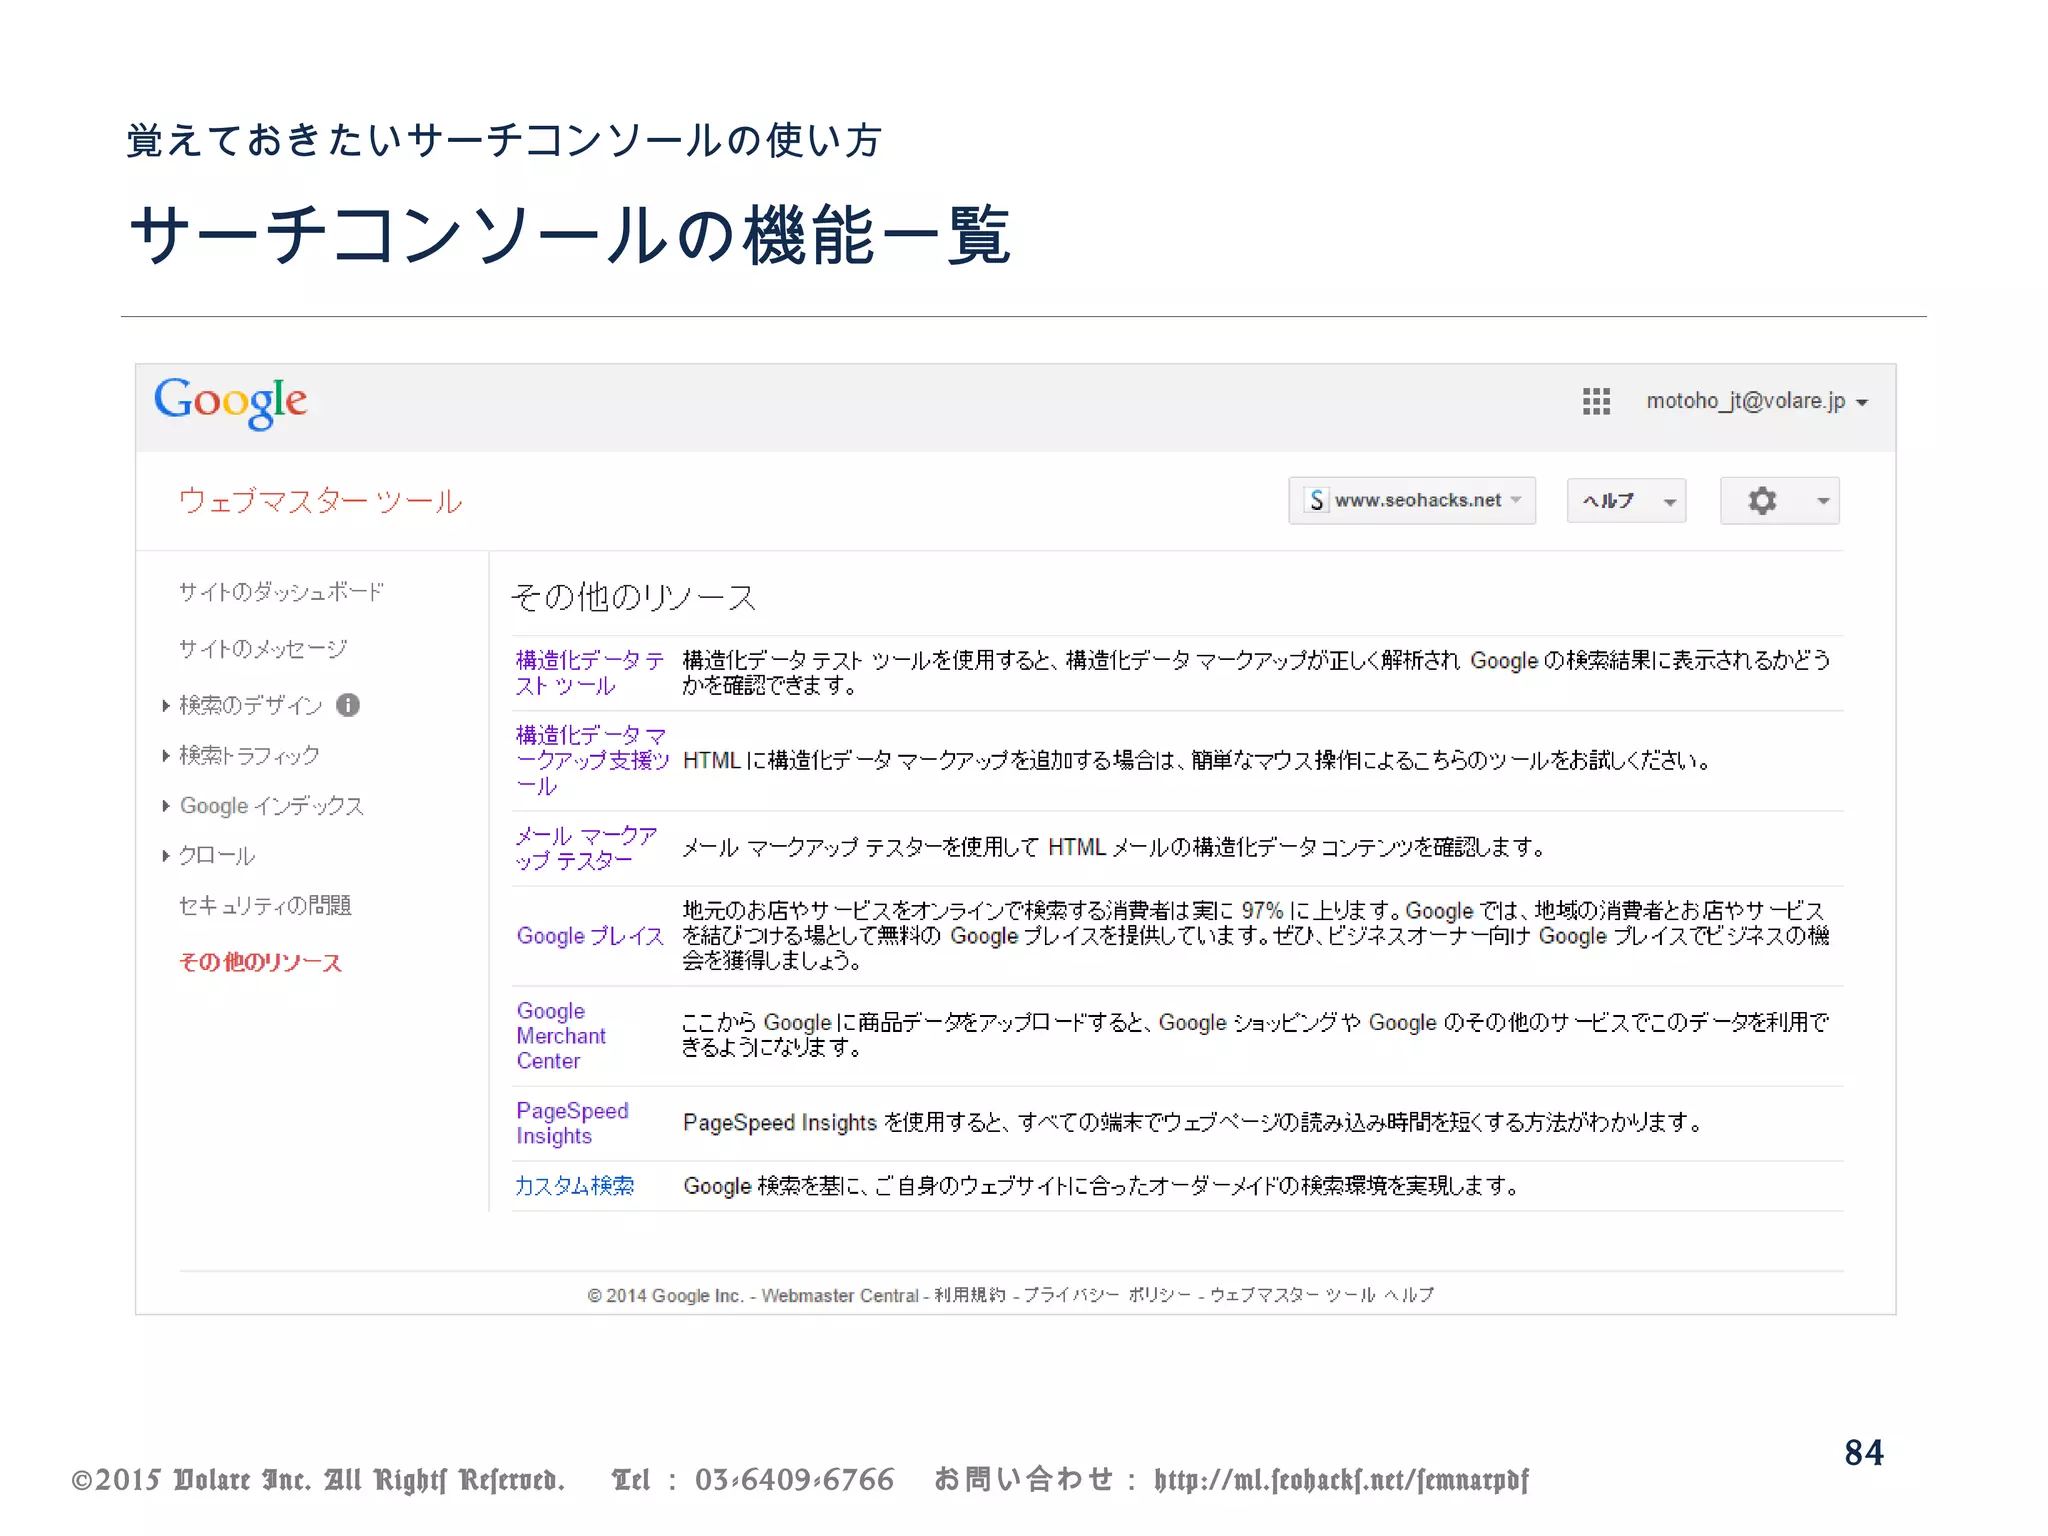Open the ヘルプ dropdown button
The image size is (2048, 1536).
click(x=1626, y=500)
